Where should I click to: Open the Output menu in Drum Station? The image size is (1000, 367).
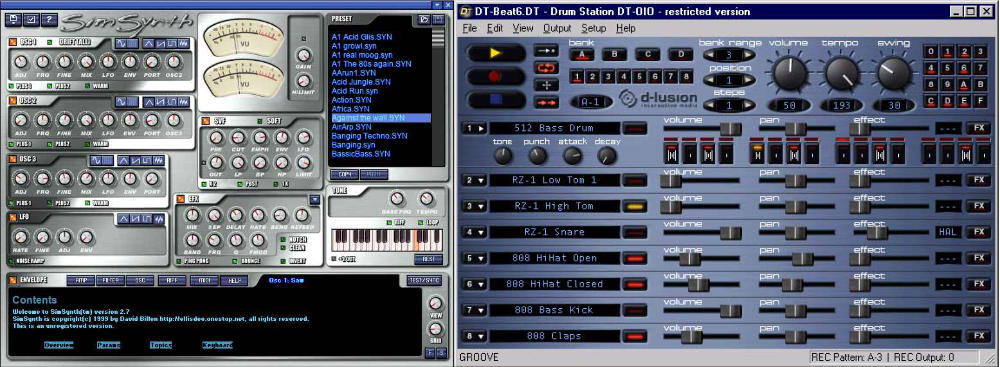[557, 28]
